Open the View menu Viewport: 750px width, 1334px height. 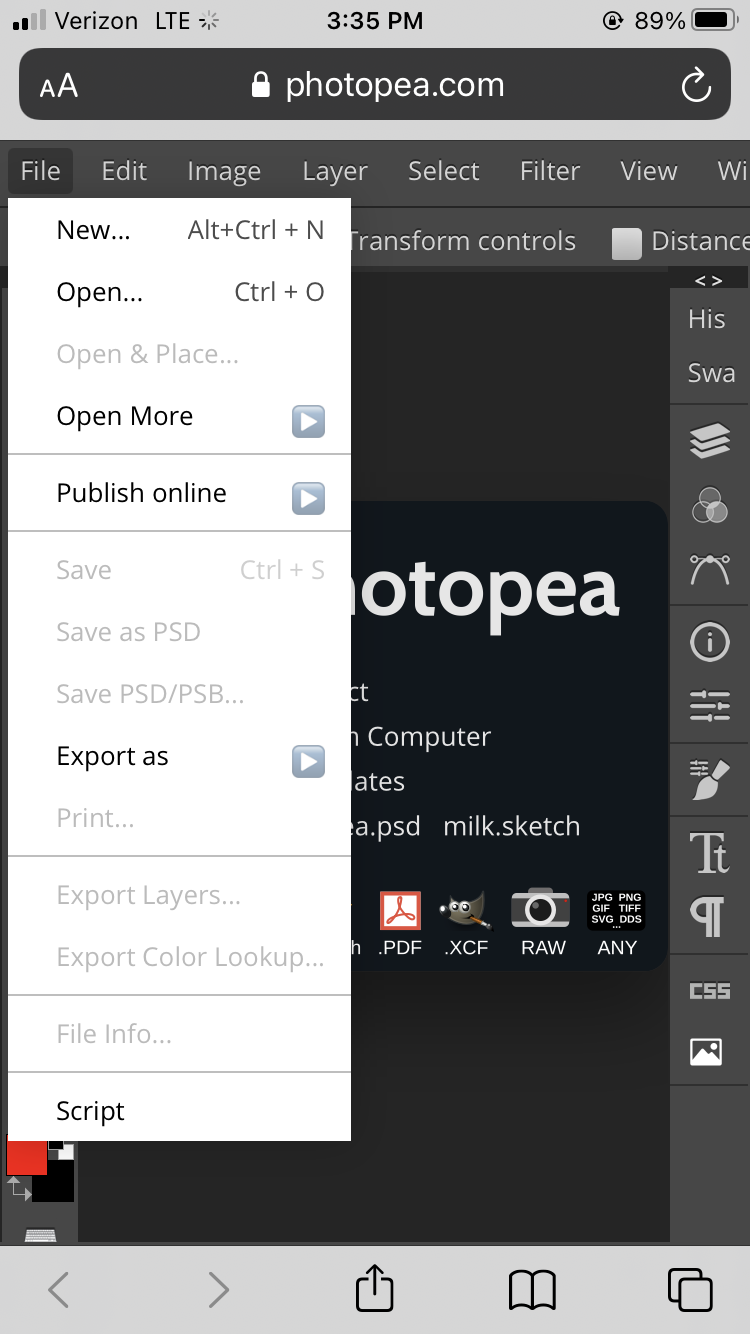coord(648,171)
